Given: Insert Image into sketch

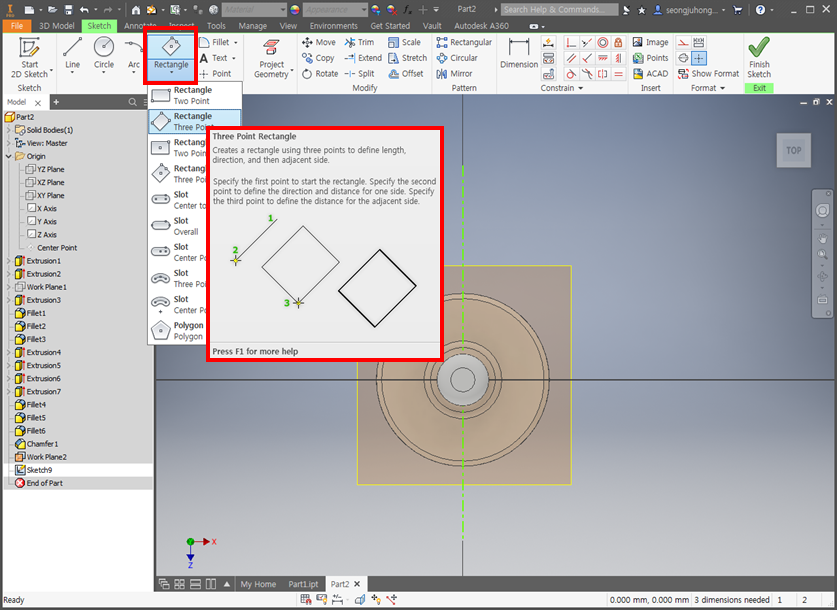Looking at the screenshot, I should [x=650, y=42].
